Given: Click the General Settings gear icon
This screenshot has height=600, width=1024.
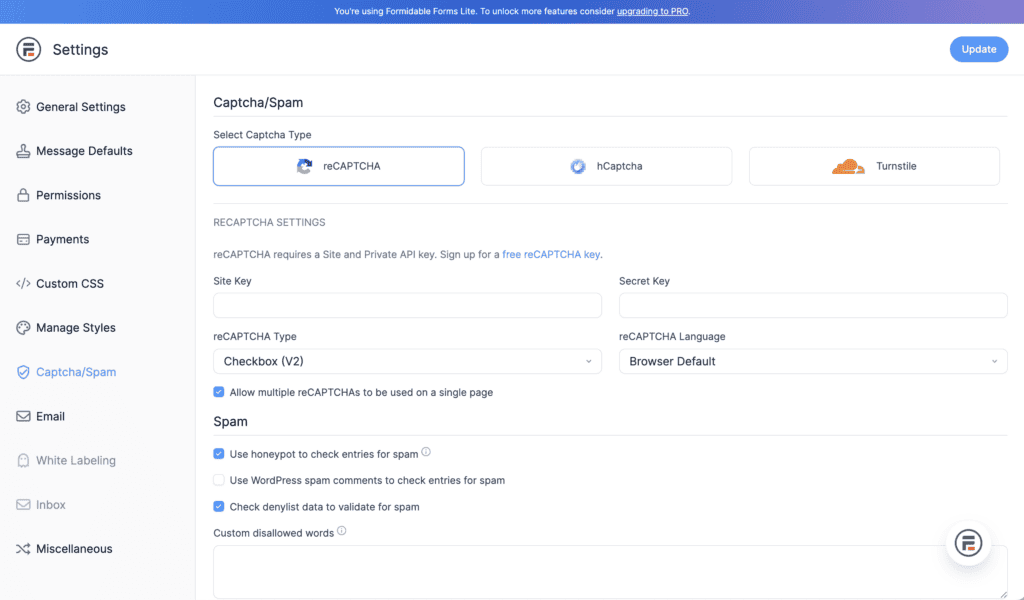Looking at the screenshot, I should click(24, 106).
